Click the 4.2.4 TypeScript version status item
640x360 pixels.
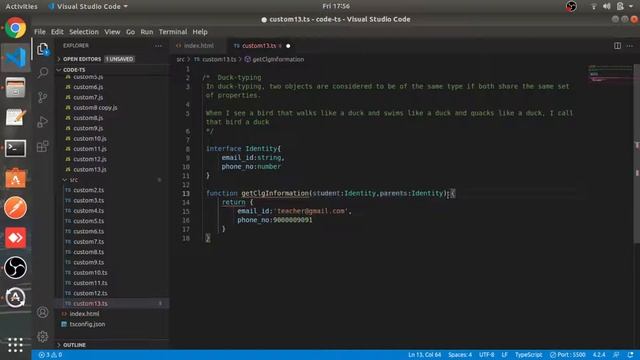click(599, 355)
